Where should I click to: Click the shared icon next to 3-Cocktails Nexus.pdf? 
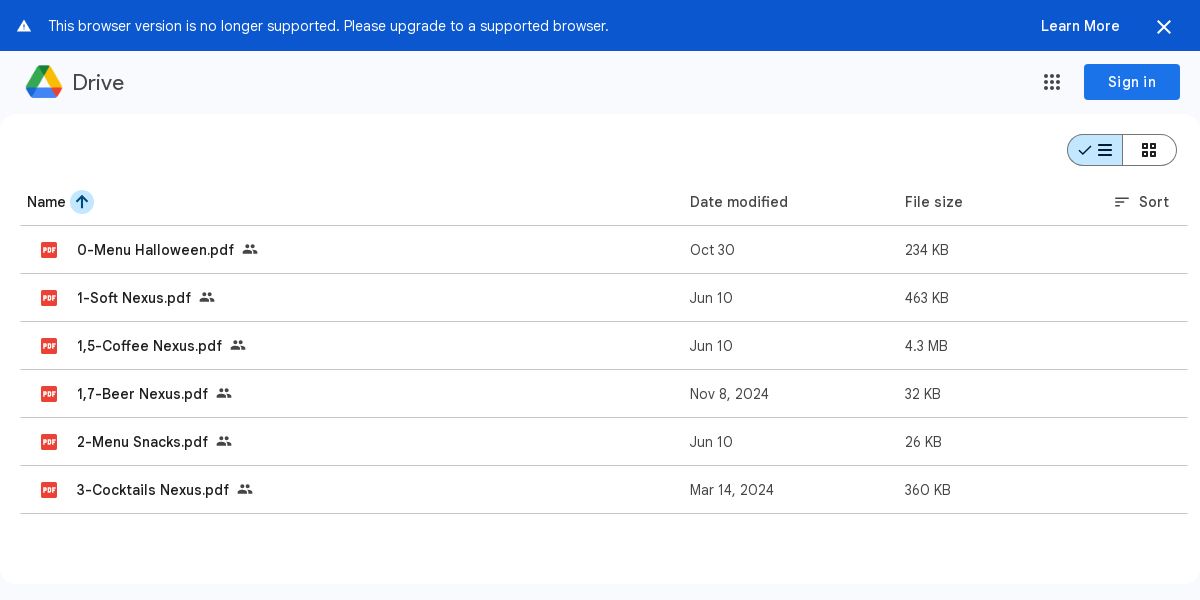(x=245, y=490)
